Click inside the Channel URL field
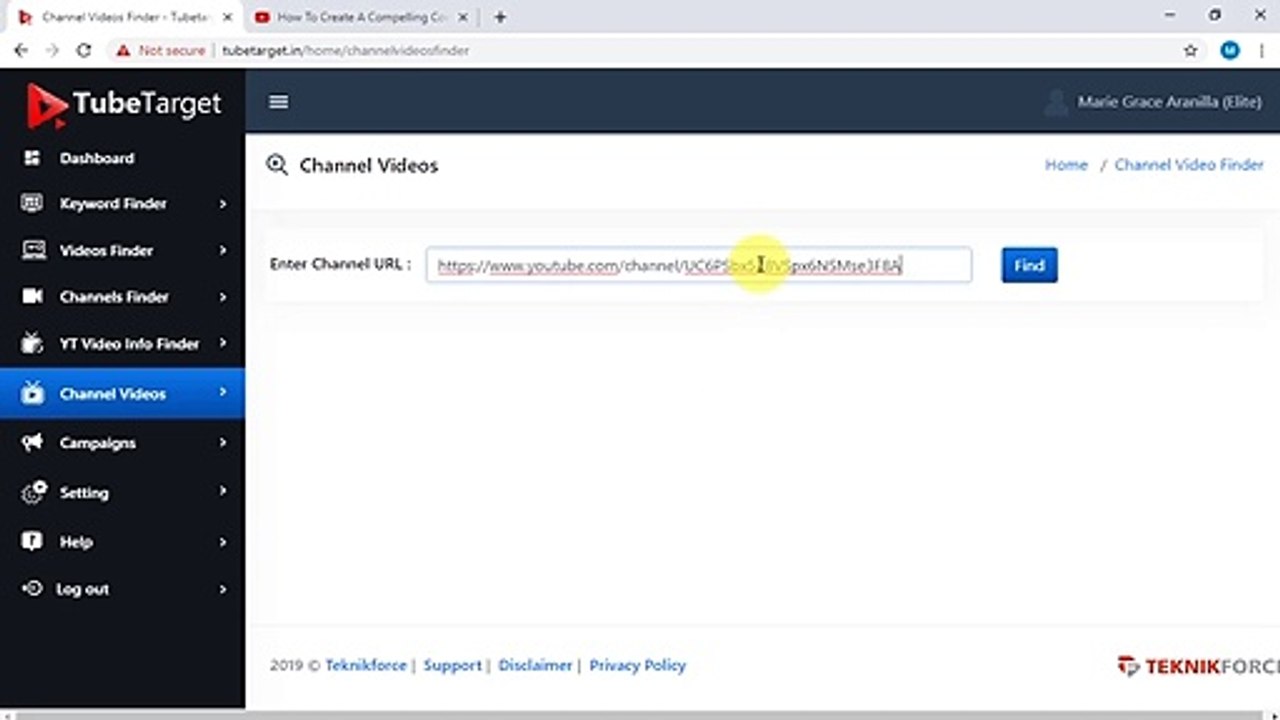This screenshot has height=720, width=1280. click(698, 265)
